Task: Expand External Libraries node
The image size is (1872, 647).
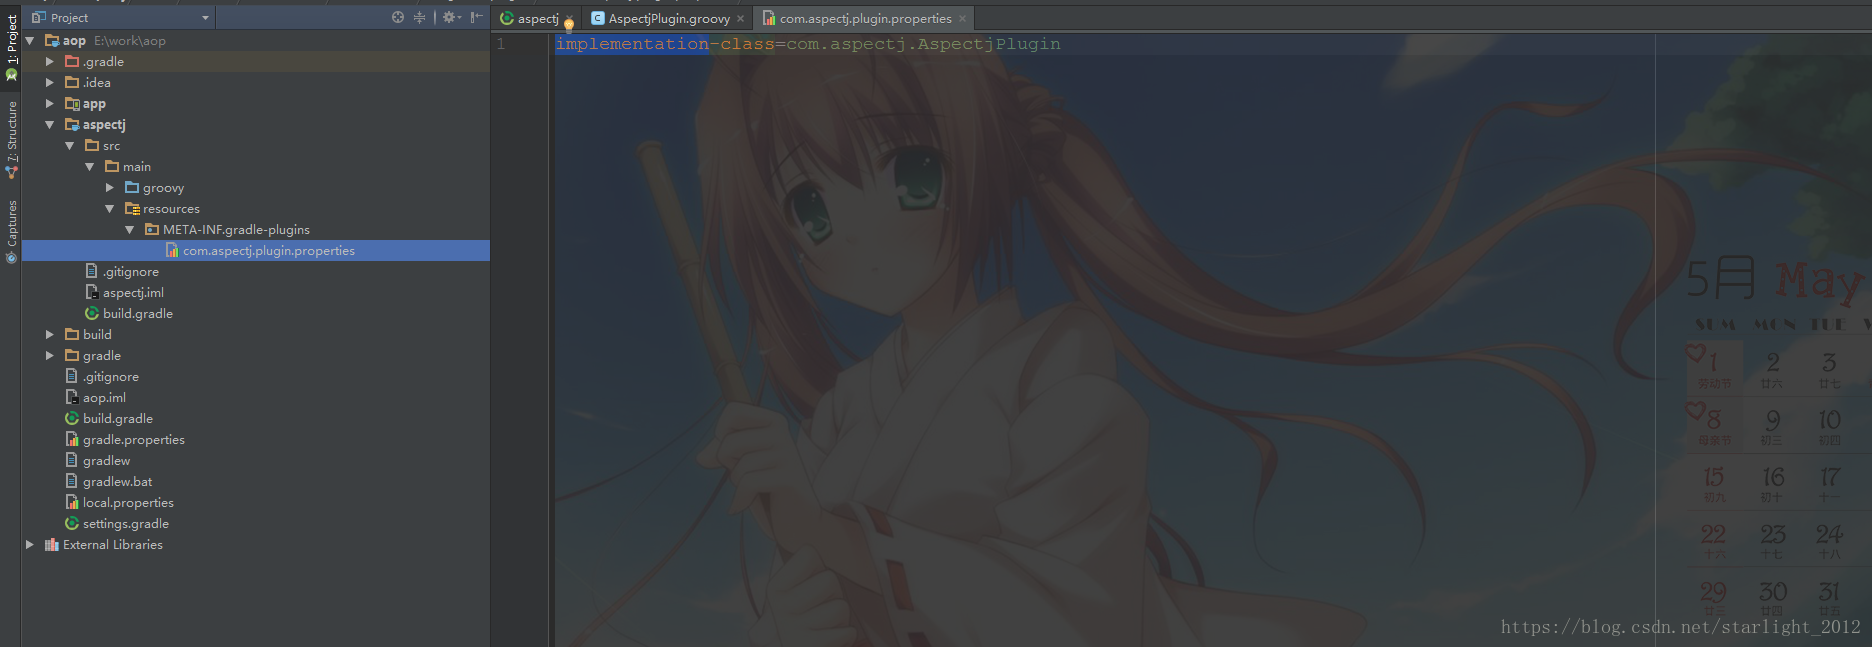Action: click(30, 545)
